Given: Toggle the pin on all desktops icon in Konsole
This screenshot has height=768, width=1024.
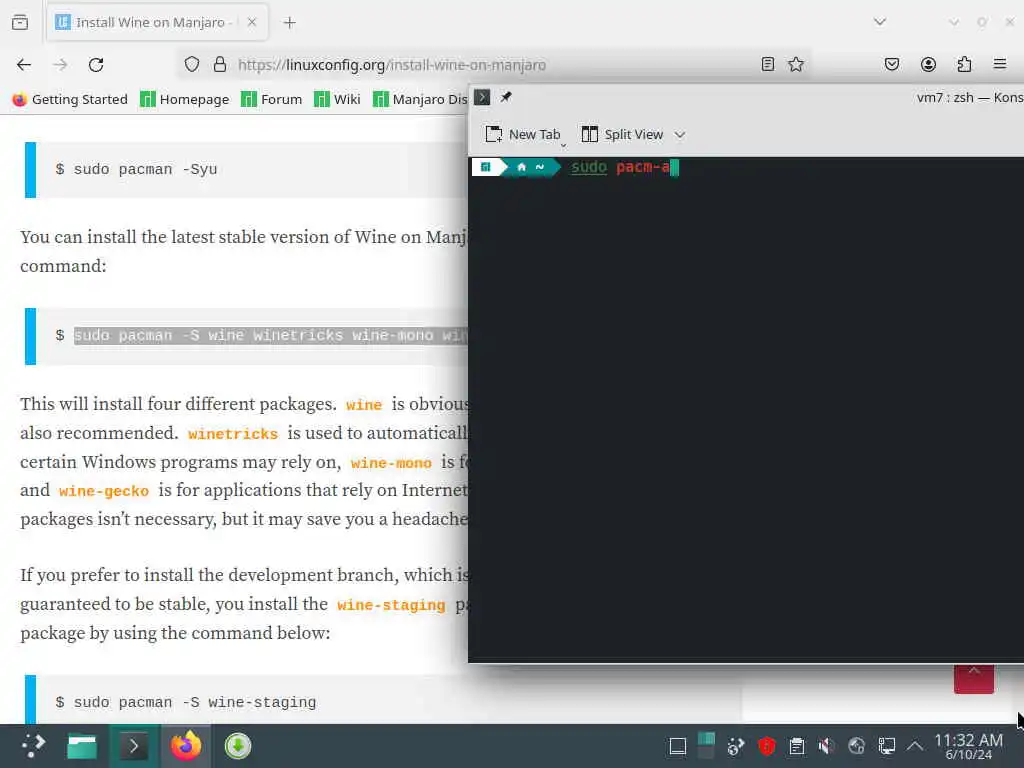Looking at the screenshot, I should 506,97.
